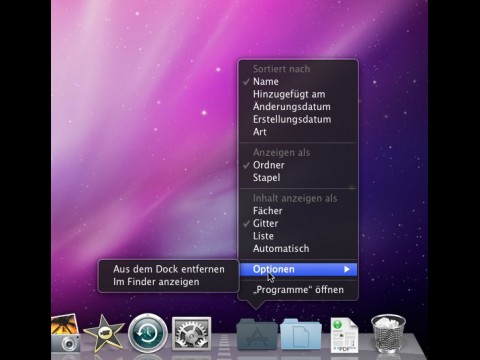Launch iMovie star icon in Dock
480x360 pixels.
click(104, 333)
